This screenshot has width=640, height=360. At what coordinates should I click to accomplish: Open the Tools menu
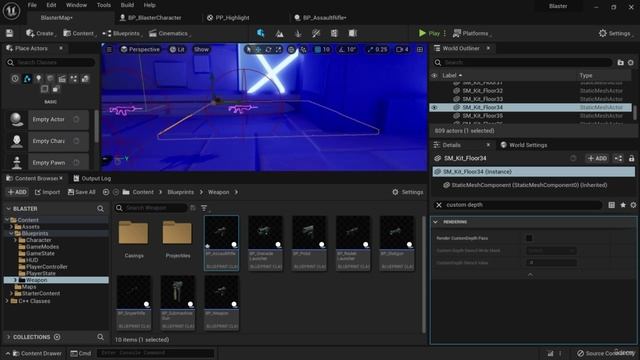point(104,5)
